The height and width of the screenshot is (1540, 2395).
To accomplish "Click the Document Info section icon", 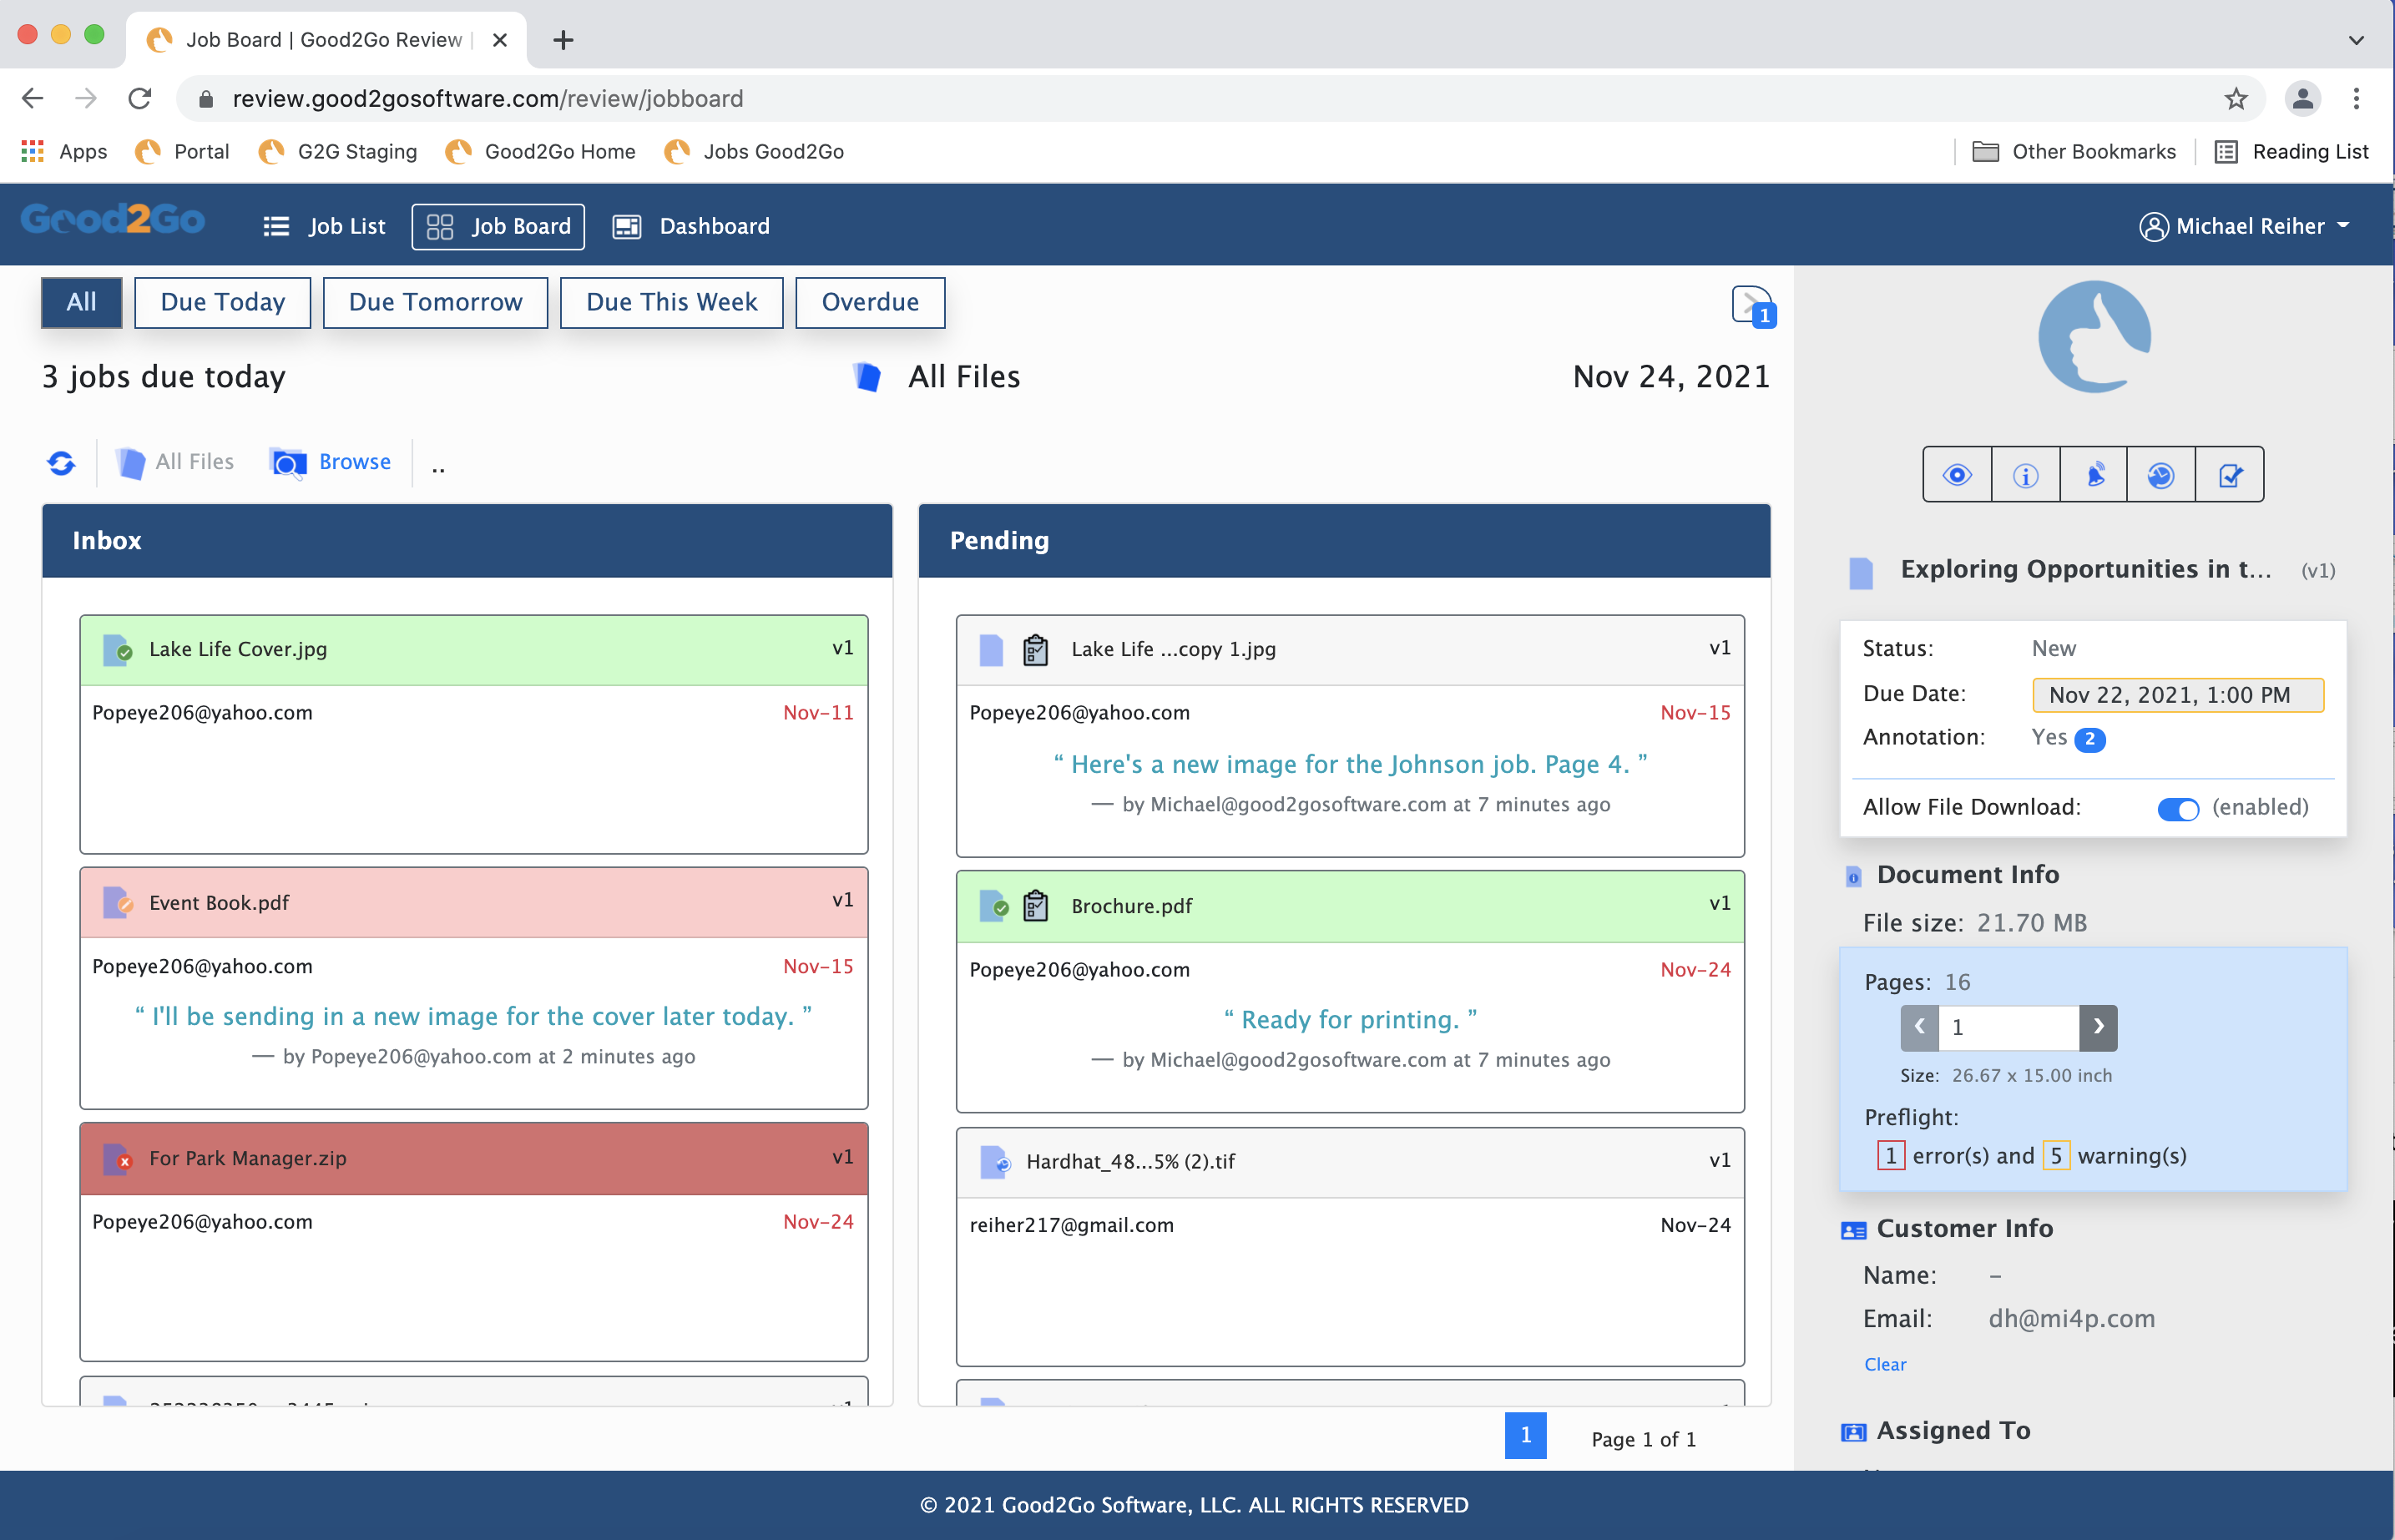I will (x=1853, y=877).
